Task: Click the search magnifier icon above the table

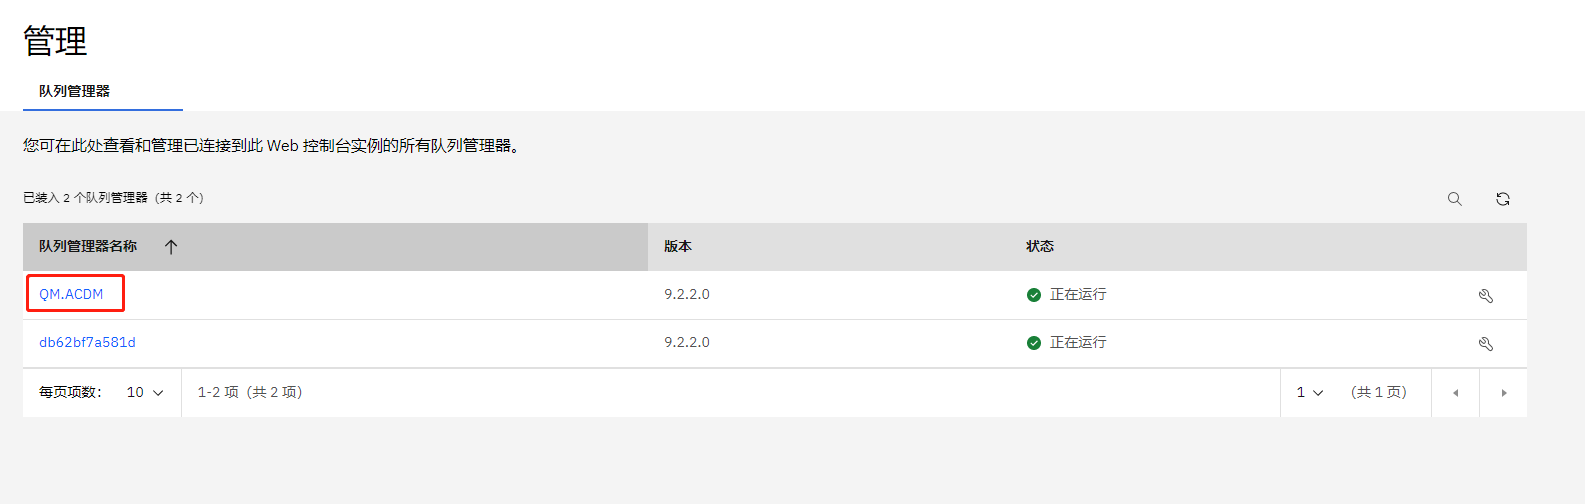Action: click(x=1454, y=199)
